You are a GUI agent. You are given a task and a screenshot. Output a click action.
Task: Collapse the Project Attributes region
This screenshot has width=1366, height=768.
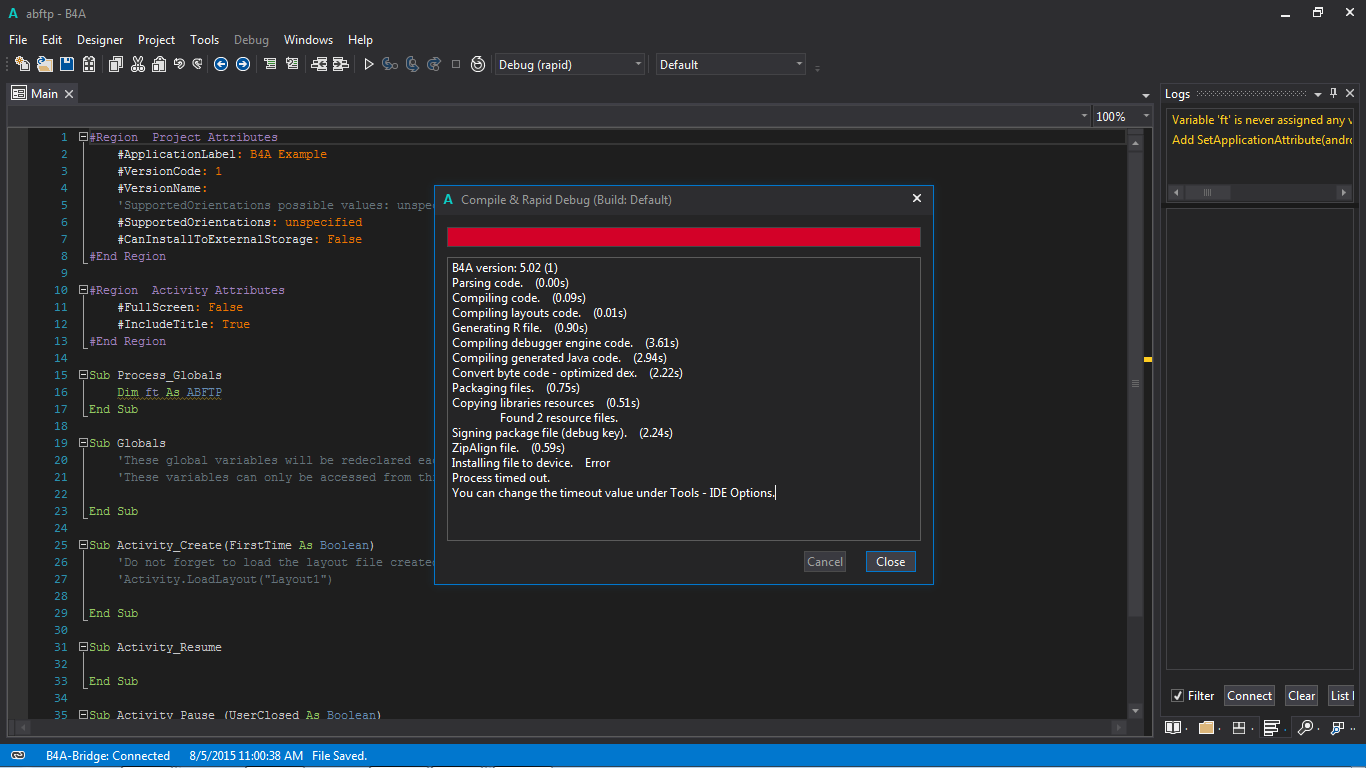tap(83, 137)
